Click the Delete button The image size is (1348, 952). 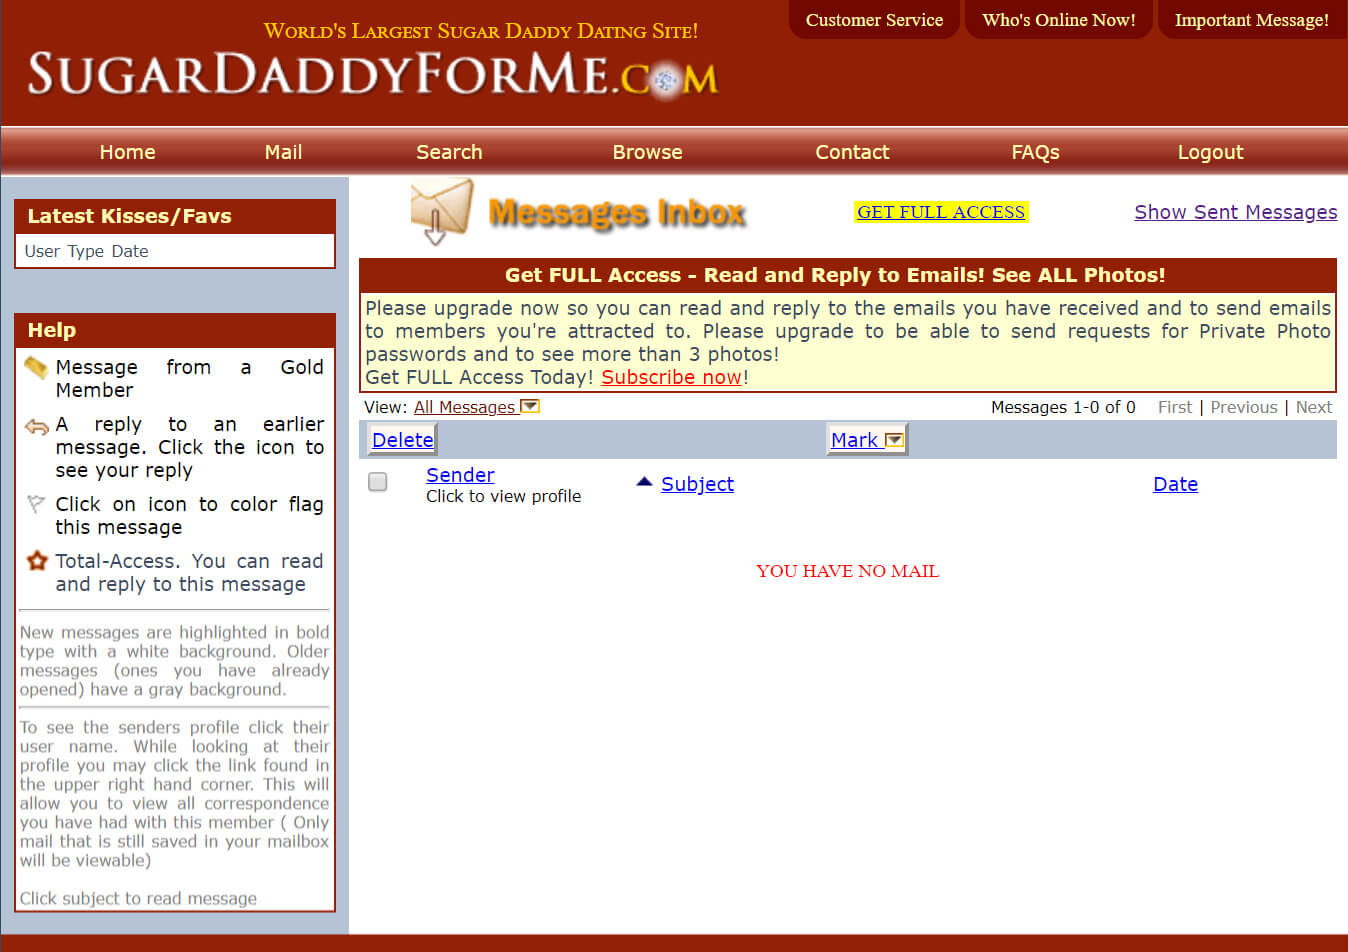[402, 440]
